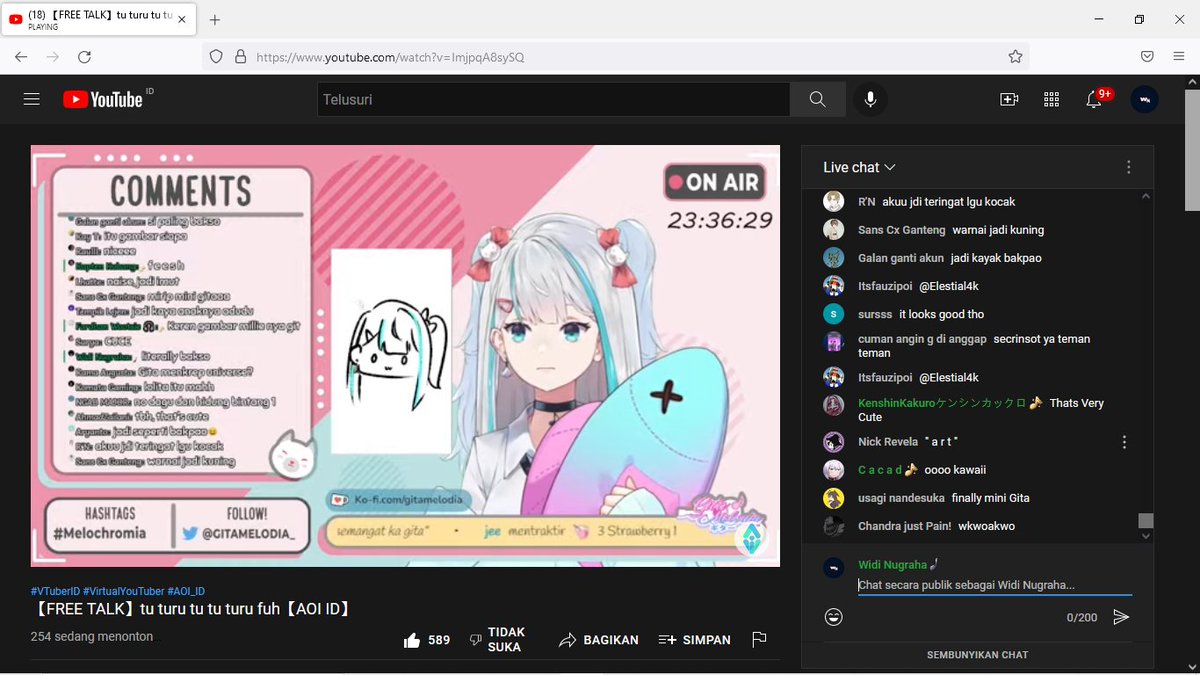This screenshot has height=675, width=1200.
Task: Click sursss avatar in the chat
Action: pyautogui.click(x=833, y=314)
